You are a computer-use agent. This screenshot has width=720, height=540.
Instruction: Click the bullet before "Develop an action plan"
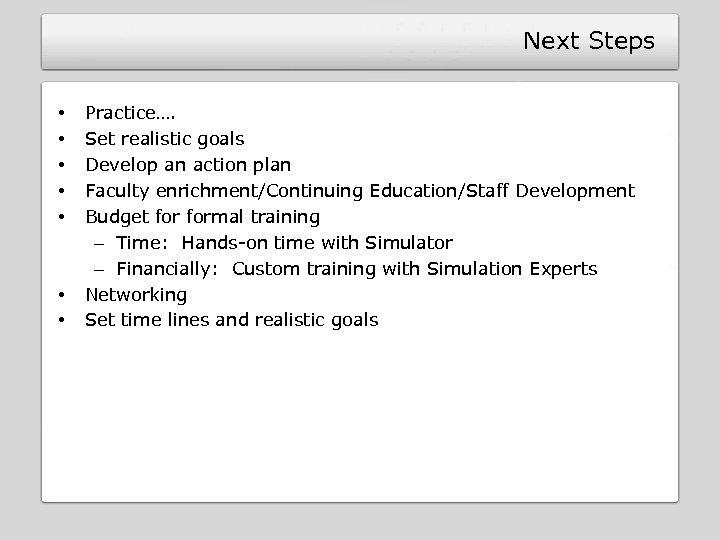click(61, 165)
